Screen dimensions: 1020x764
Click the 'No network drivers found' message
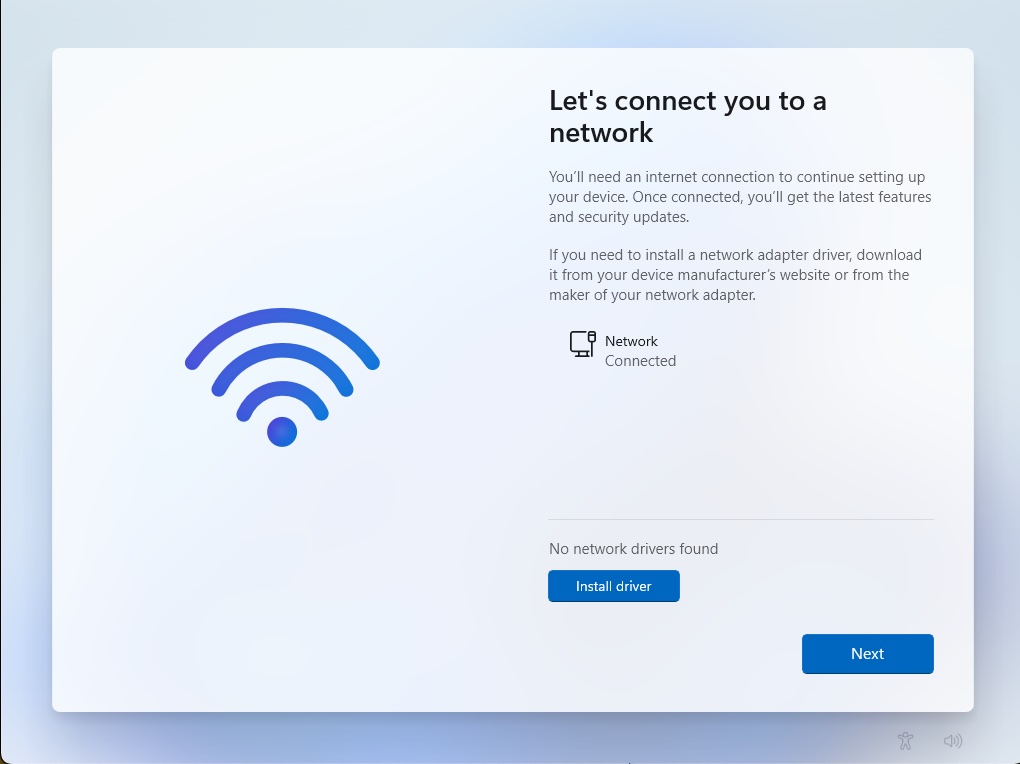click(x=634, y=549)
